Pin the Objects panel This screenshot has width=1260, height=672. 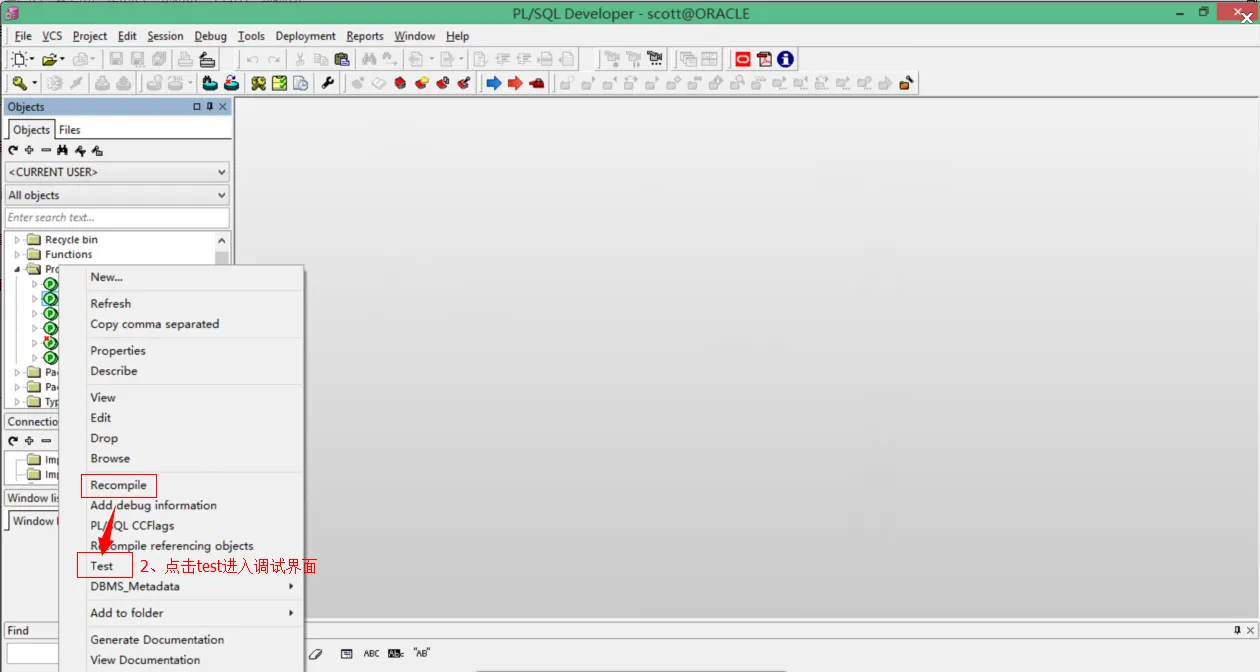pos(210,107)
